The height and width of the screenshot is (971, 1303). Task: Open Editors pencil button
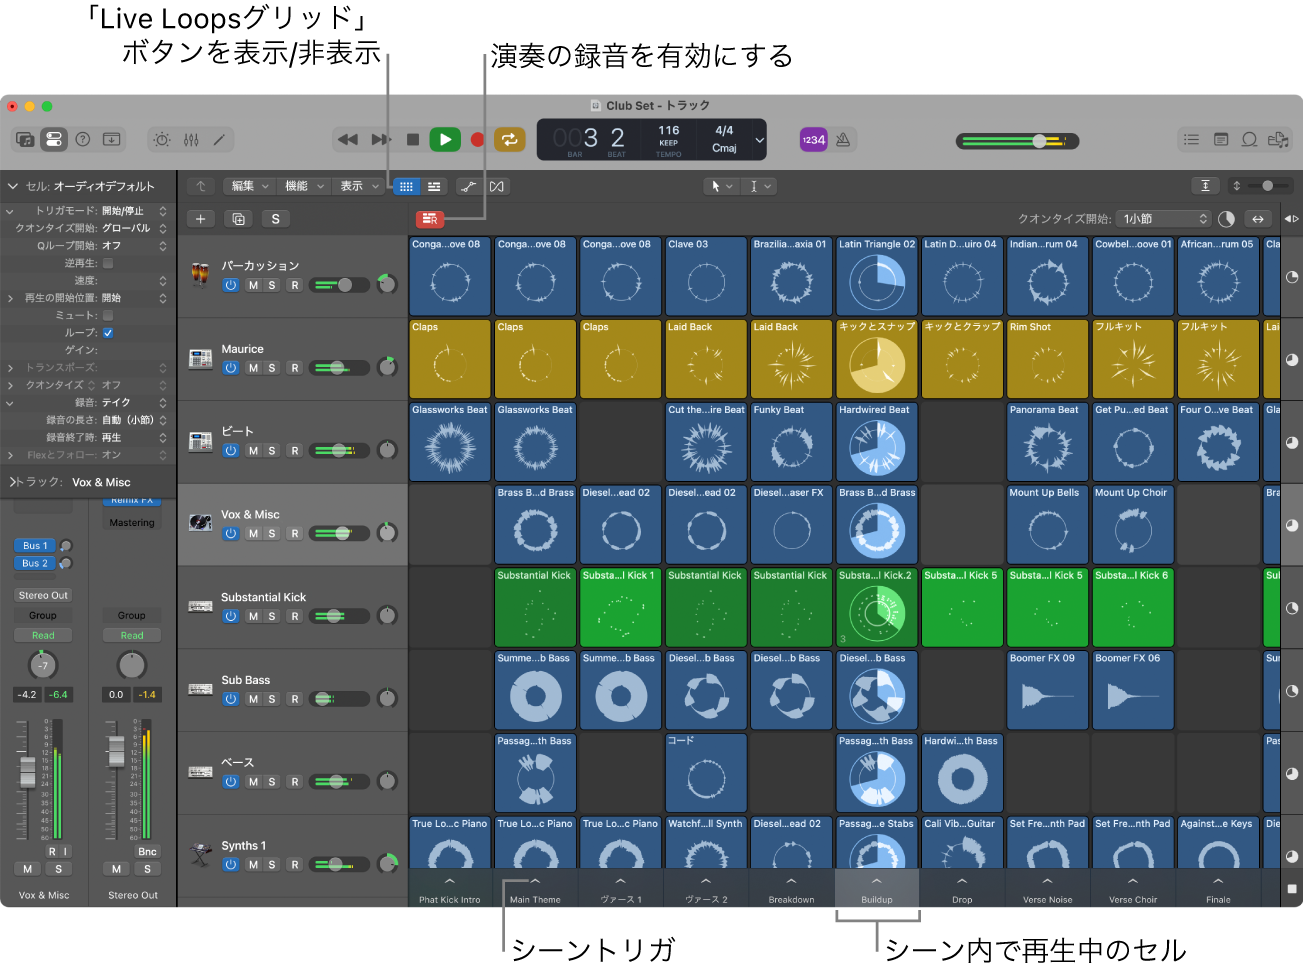[x=219, y=140]
